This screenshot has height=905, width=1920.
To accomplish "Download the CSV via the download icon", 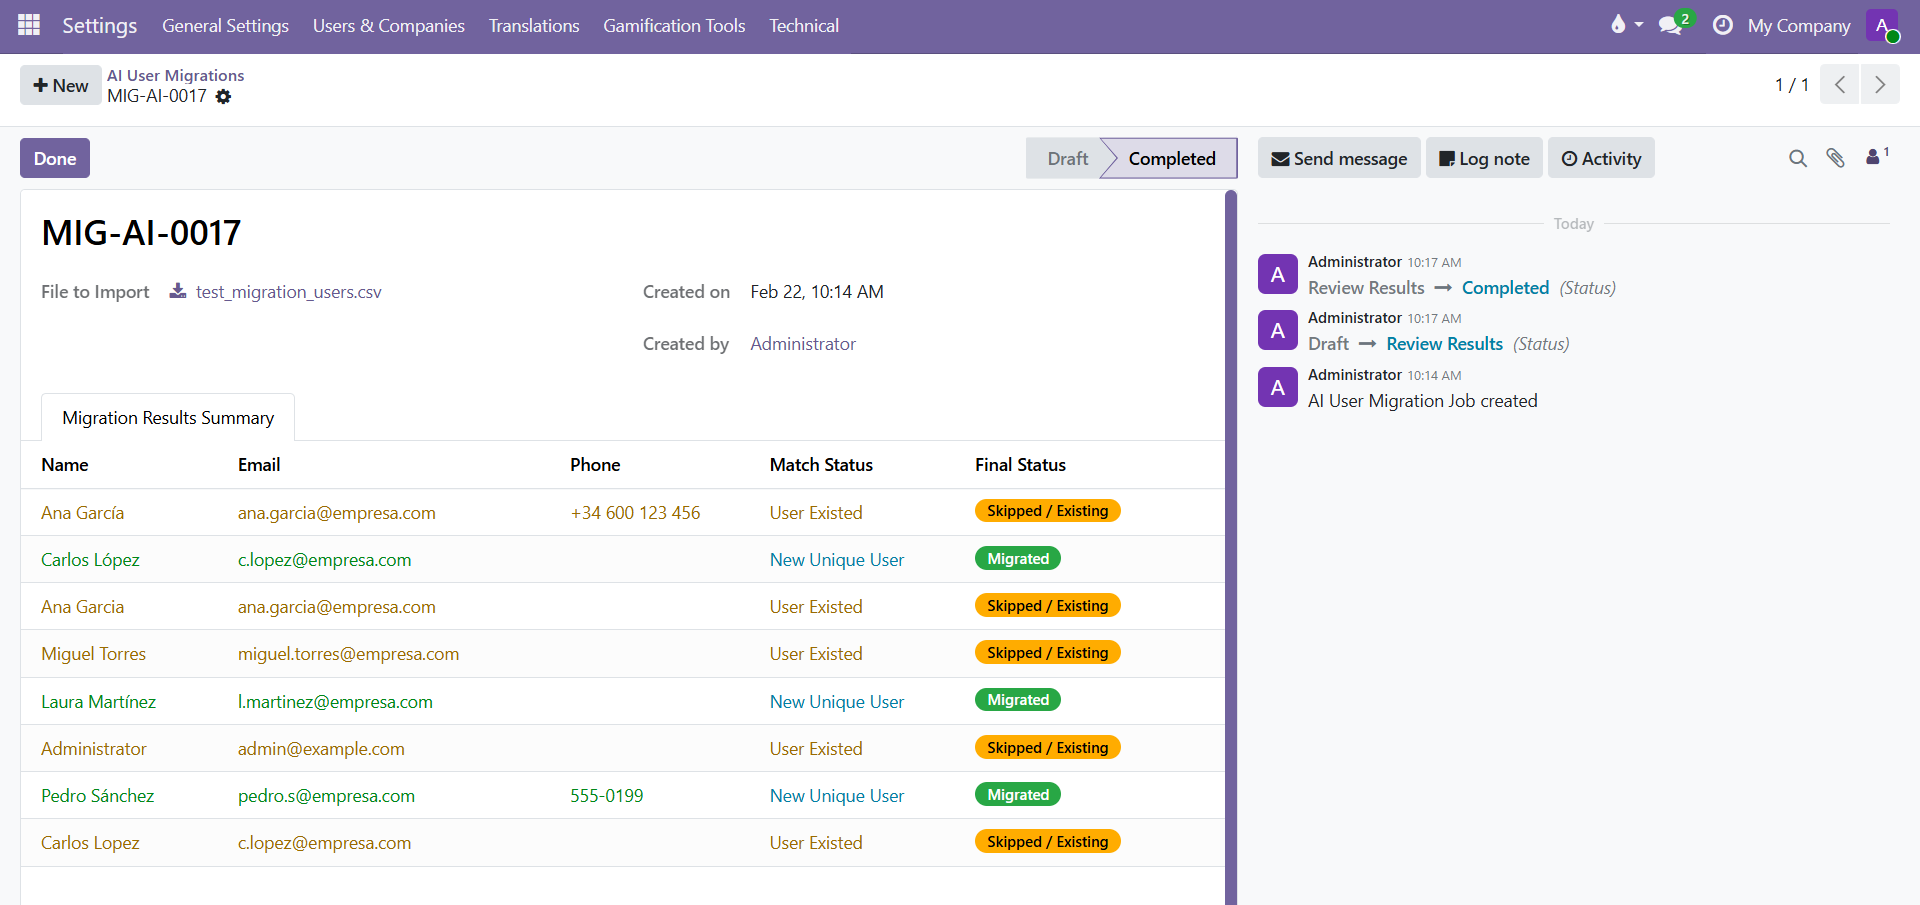I will click(177, 291).
